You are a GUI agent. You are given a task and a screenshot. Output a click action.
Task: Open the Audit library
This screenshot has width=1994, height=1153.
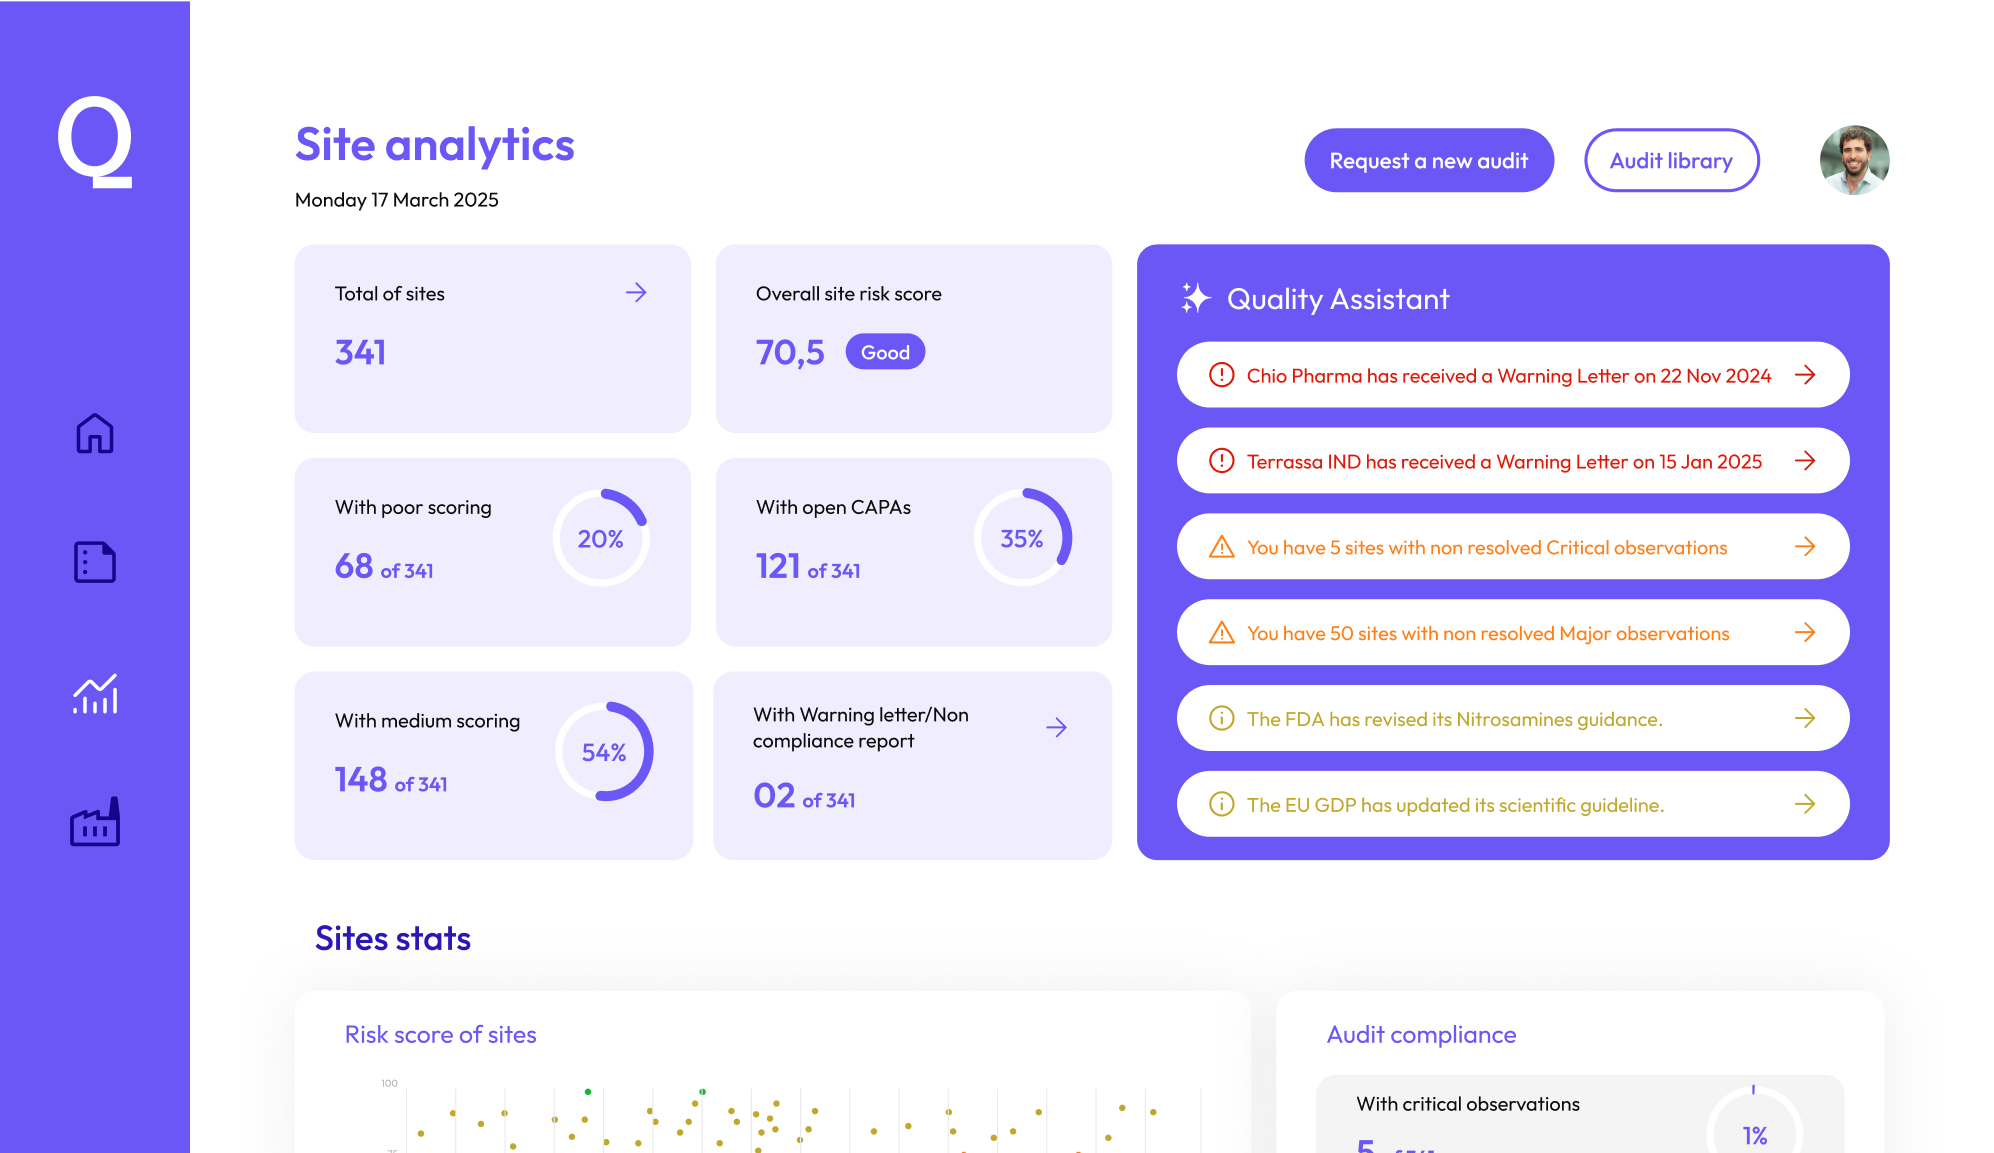point(1671,160)
